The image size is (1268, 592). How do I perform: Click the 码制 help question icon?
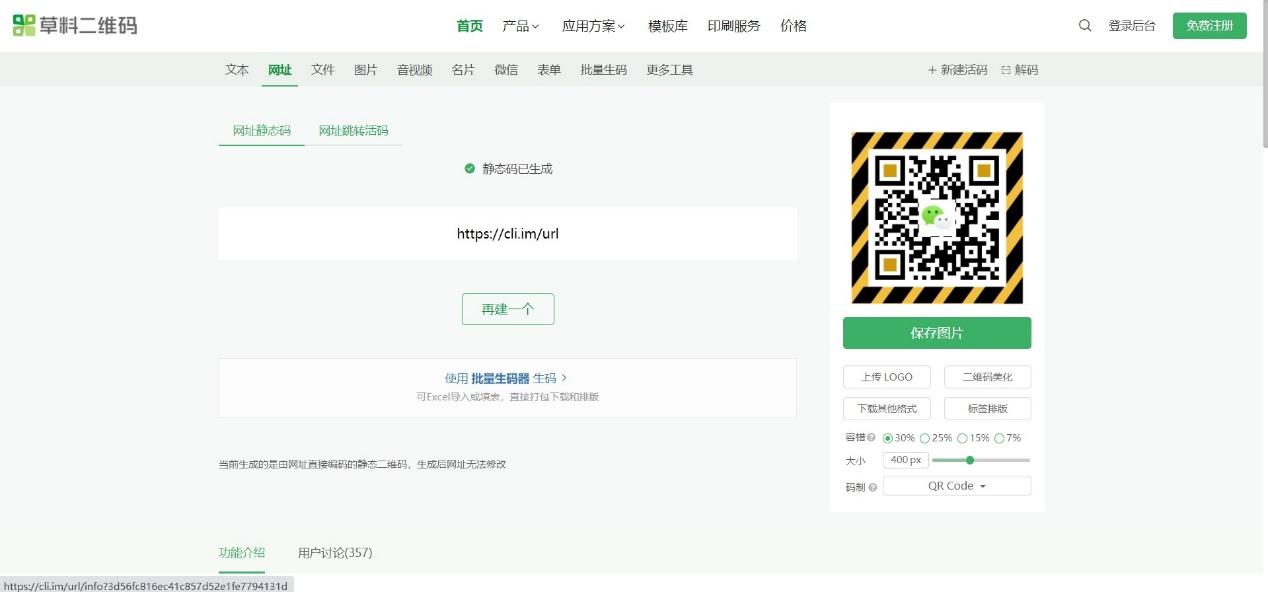873,487
